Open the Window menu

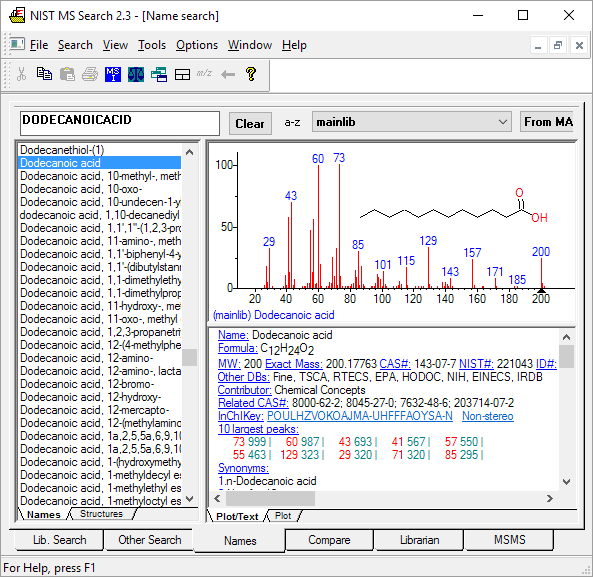[250, 45]
